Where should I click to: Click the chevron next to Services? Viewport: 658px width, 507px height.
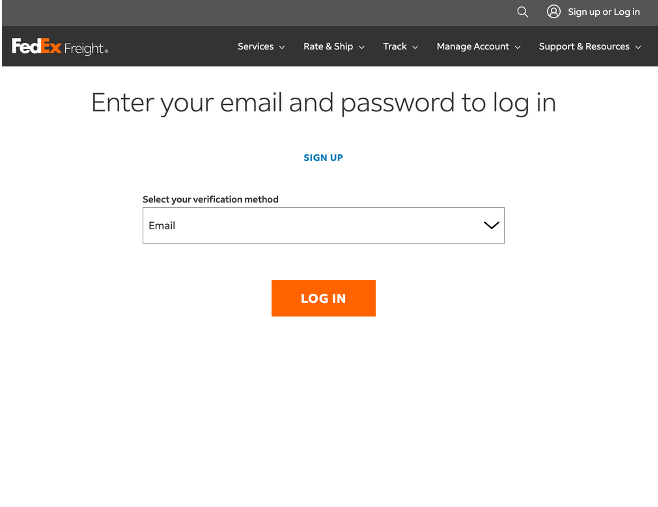pyautogui.click(x=282, y=47)
